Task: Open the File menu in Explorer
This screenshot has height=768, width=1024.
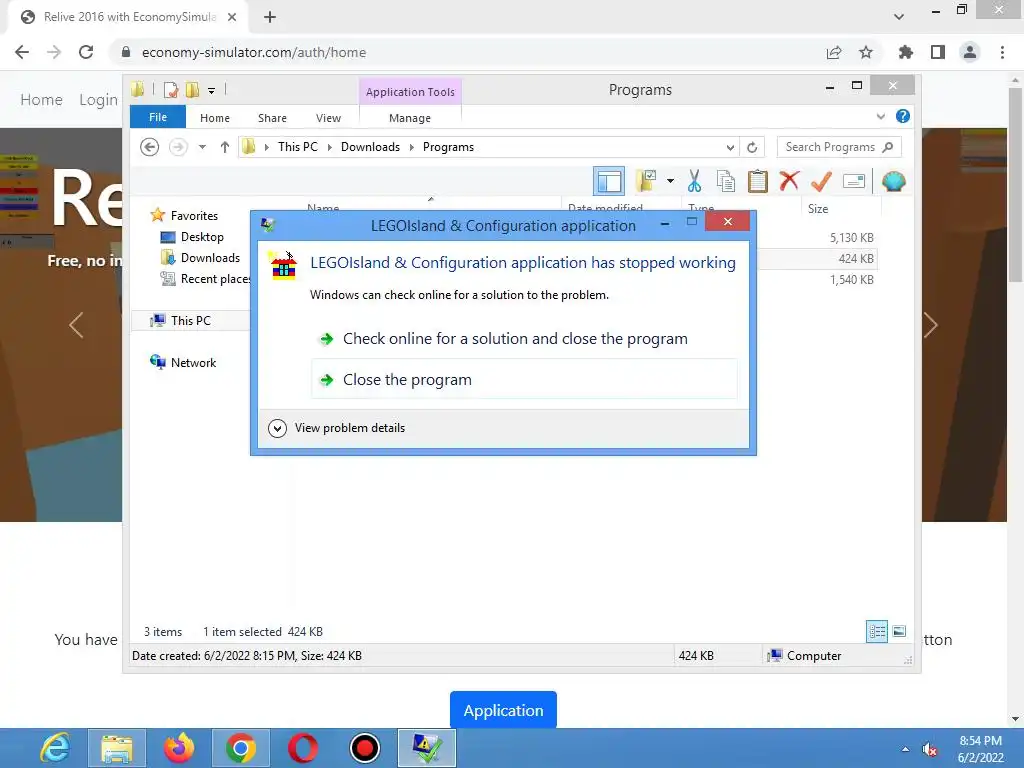Action: tap(157, 117)
